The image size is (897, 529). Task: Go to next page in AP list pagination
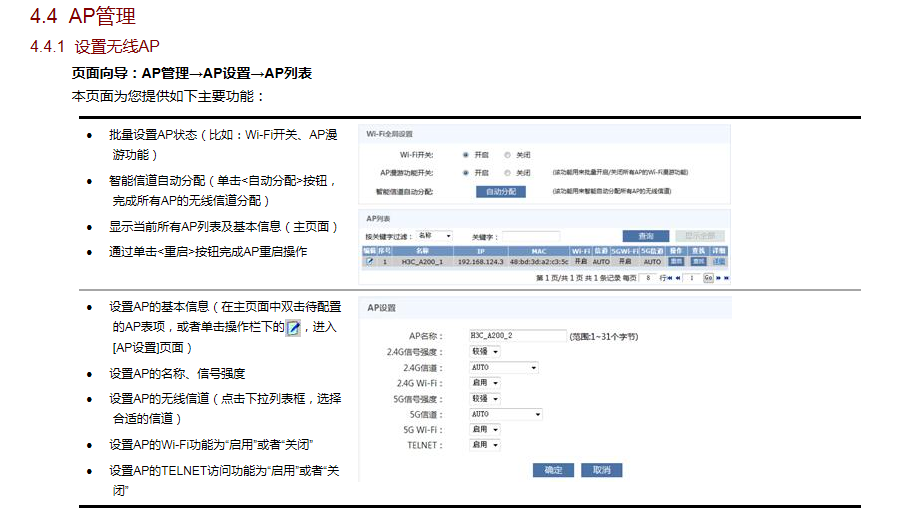click(719, 278)
